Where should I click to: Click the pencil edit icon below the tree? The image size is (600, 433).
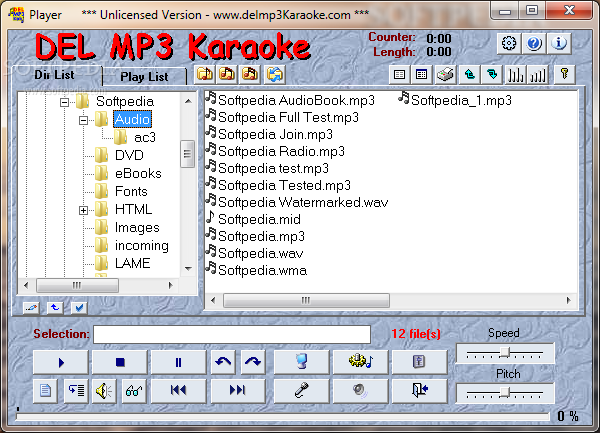[31, 308]
